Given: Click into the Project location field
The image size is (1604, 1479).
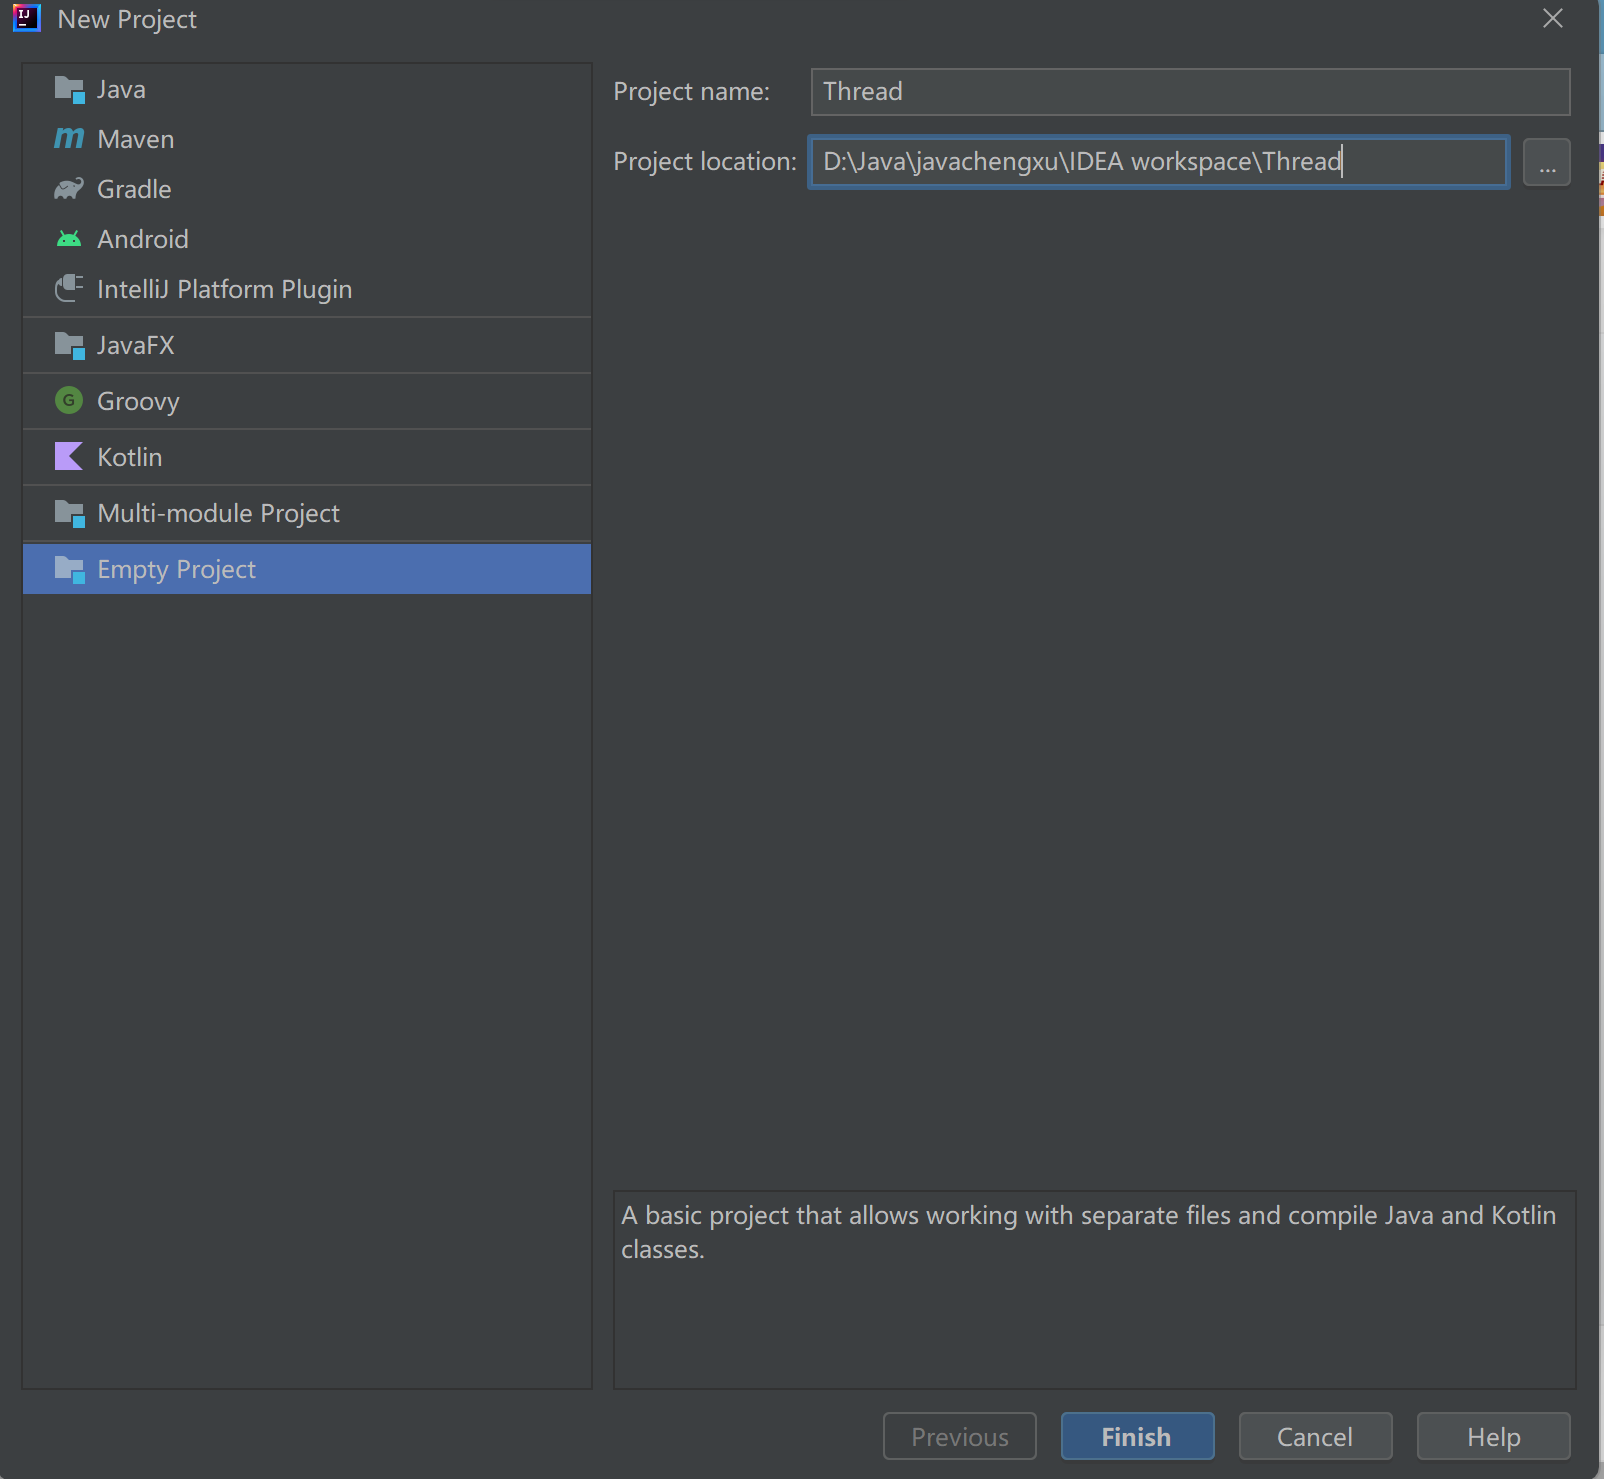Looking at the screenshot, I should tap(1159, 161).
